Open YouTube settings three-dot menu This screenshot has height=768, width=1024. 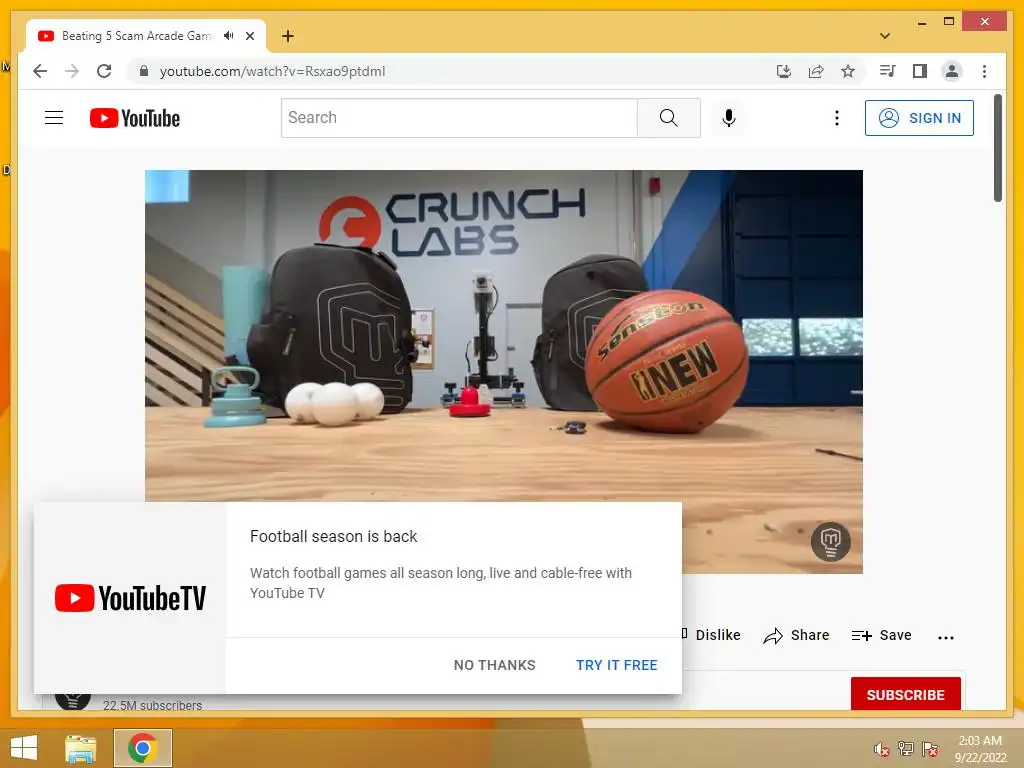pos(837,118)
